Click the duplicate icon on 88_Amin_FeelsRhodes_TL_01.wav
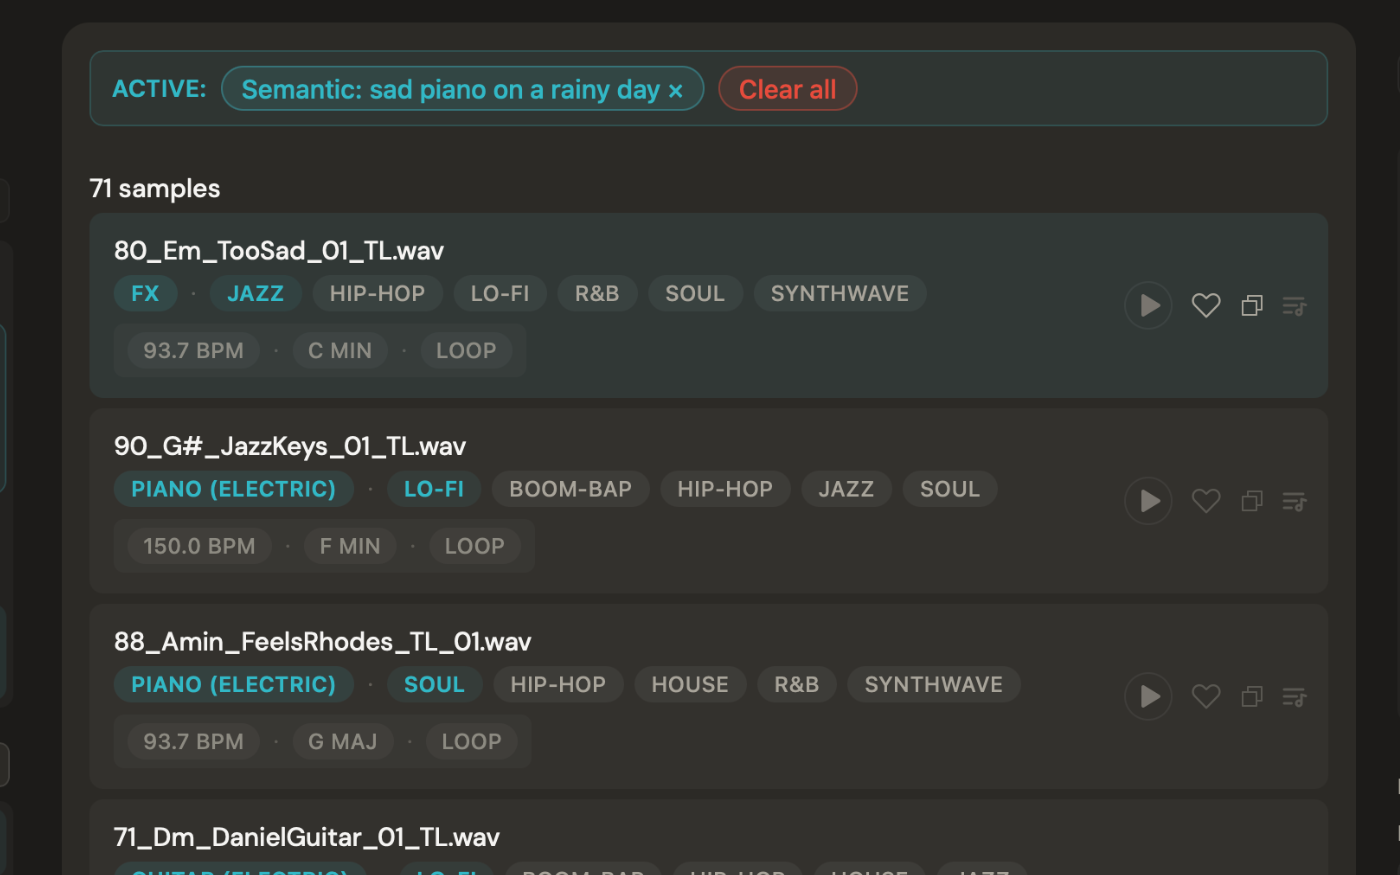Viewport: 1400px width, 875px height. [1251, 696]
